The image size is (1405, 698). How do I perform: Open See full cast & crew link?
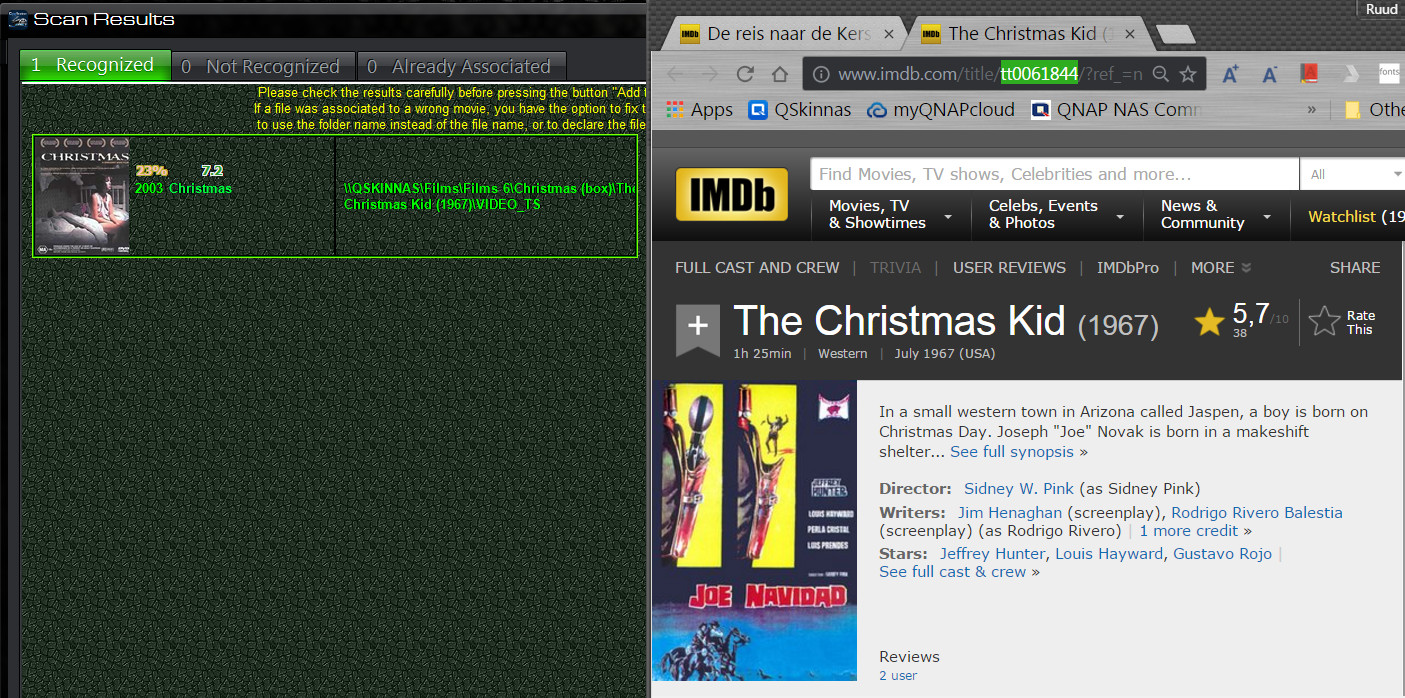[953, 571]
